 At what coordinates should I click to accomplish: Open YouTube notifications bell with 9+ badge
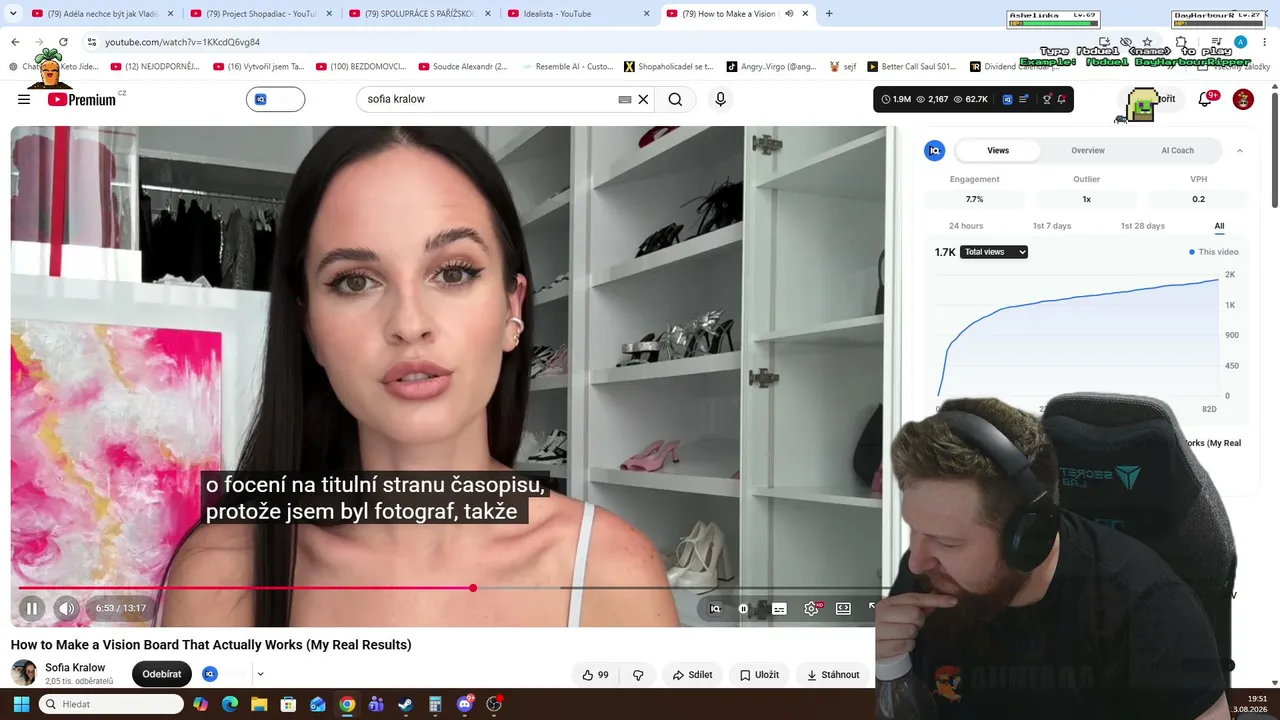tap(1207, 99)
